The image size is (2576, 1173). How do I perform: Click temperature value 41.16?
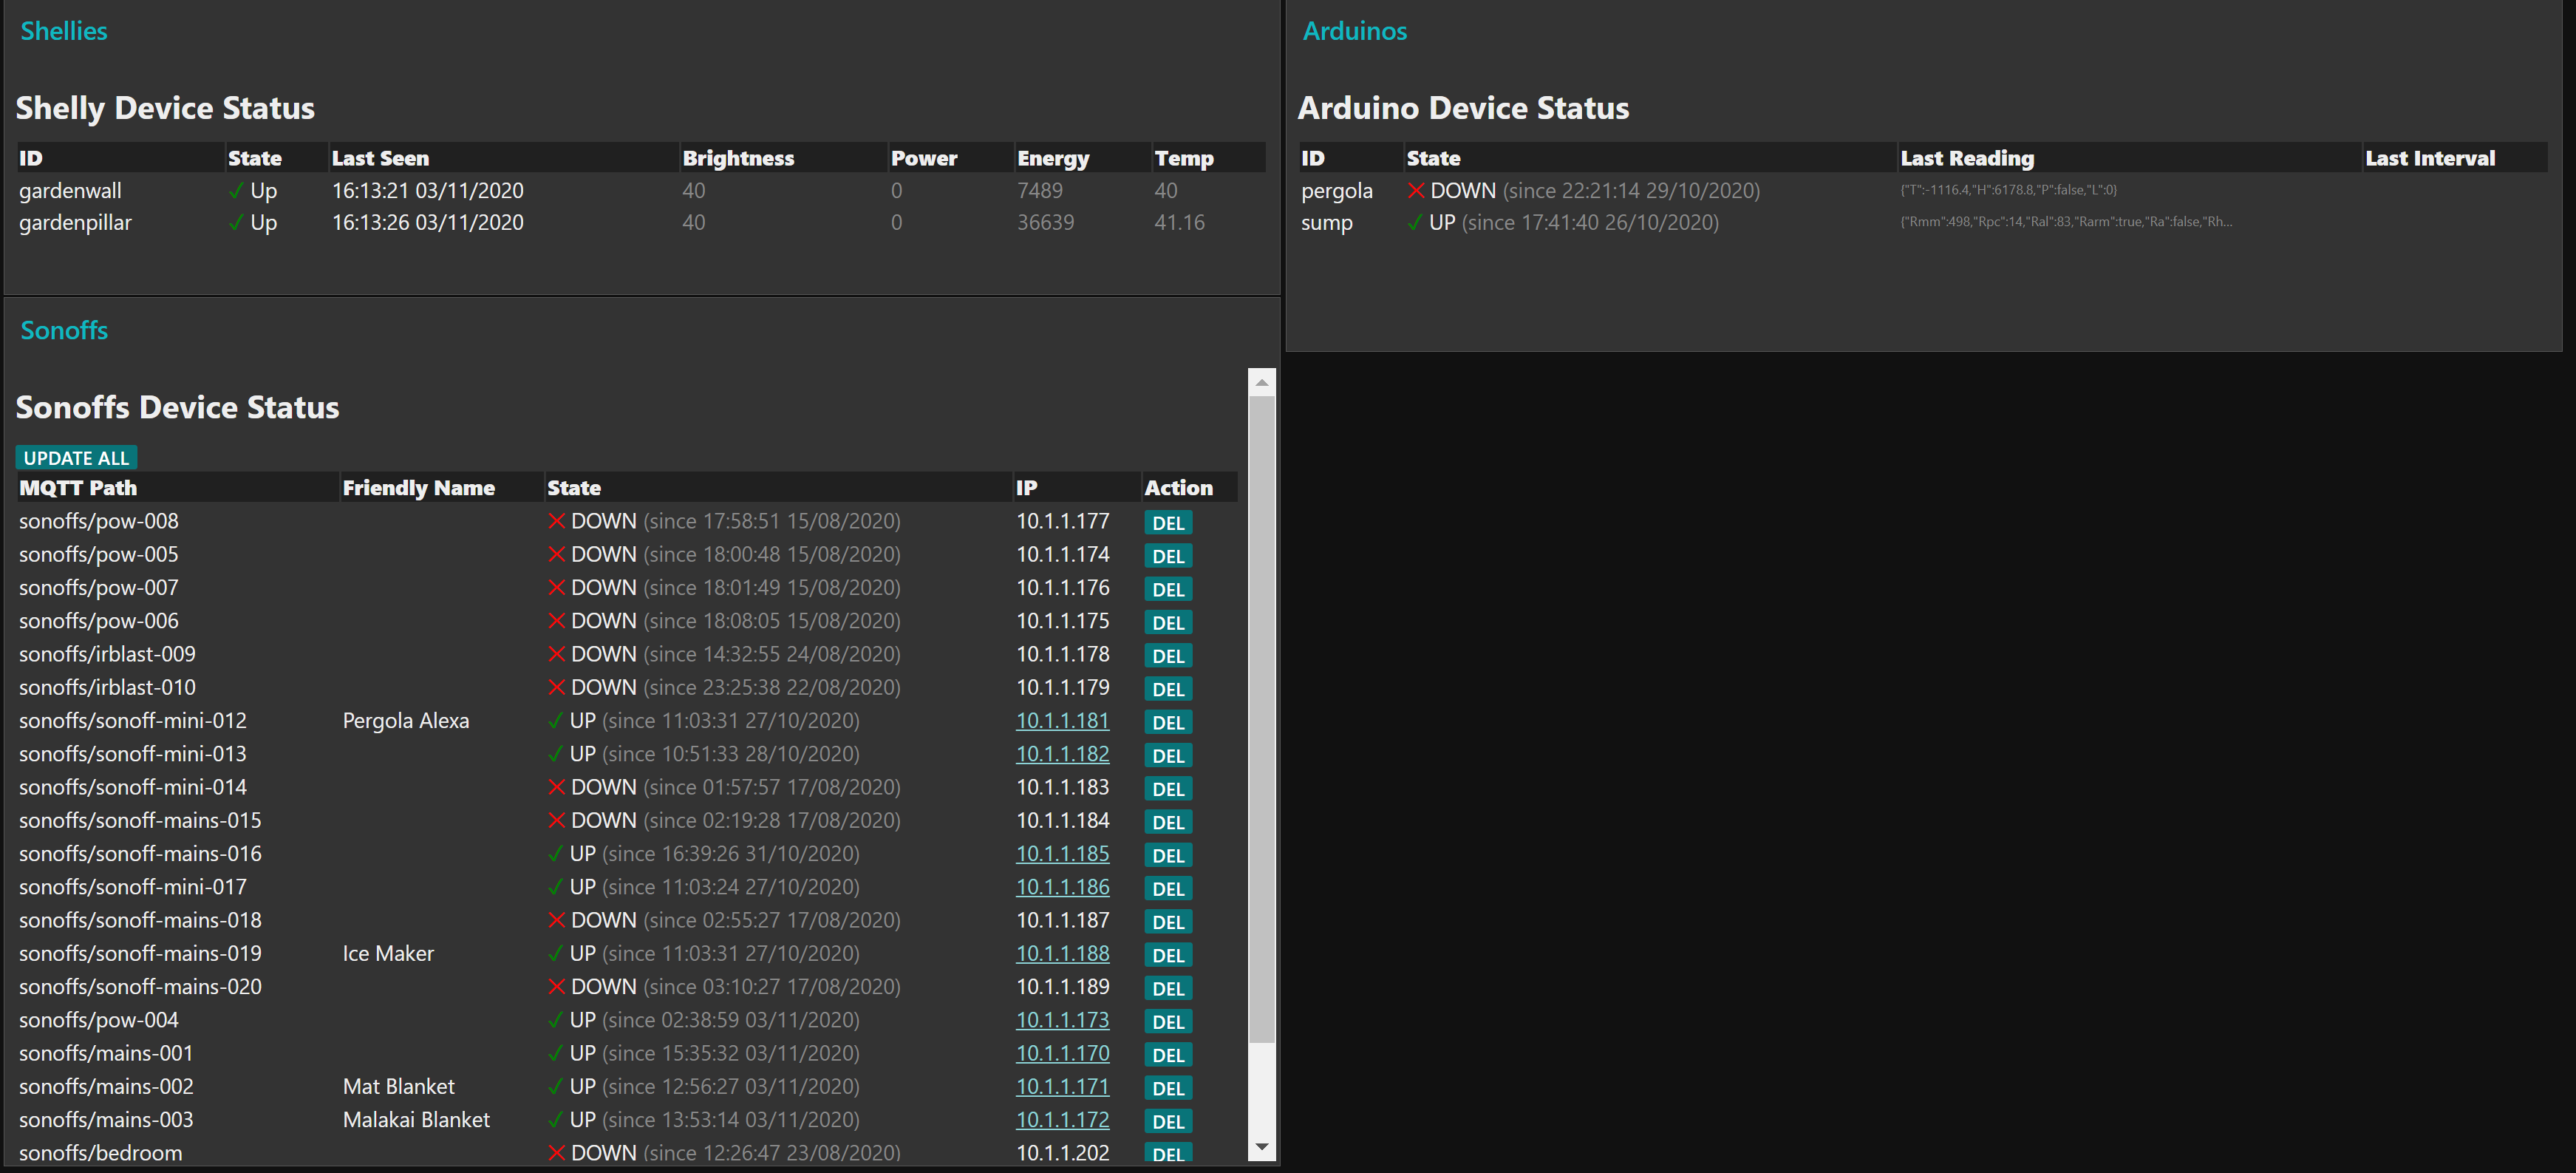coord(1179,222)
